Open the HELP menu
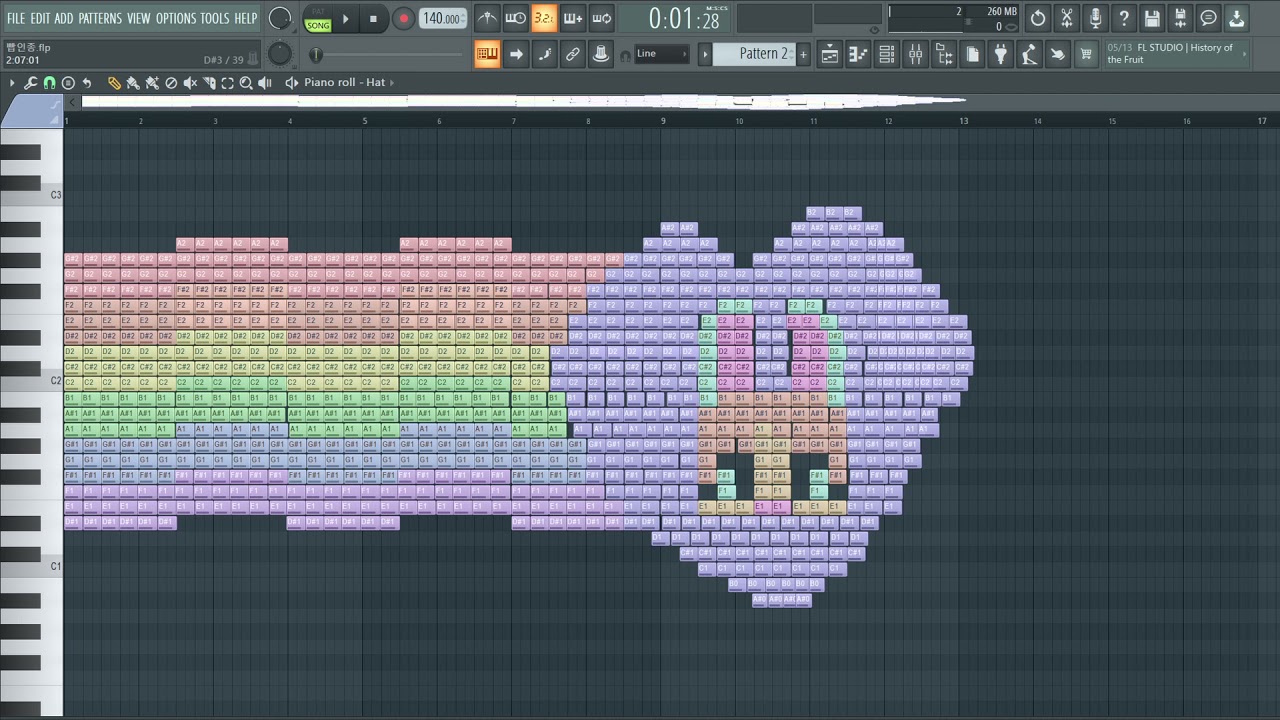This screenshot has width=1280, height=720. pyautogui.click(x=246, y=18)
